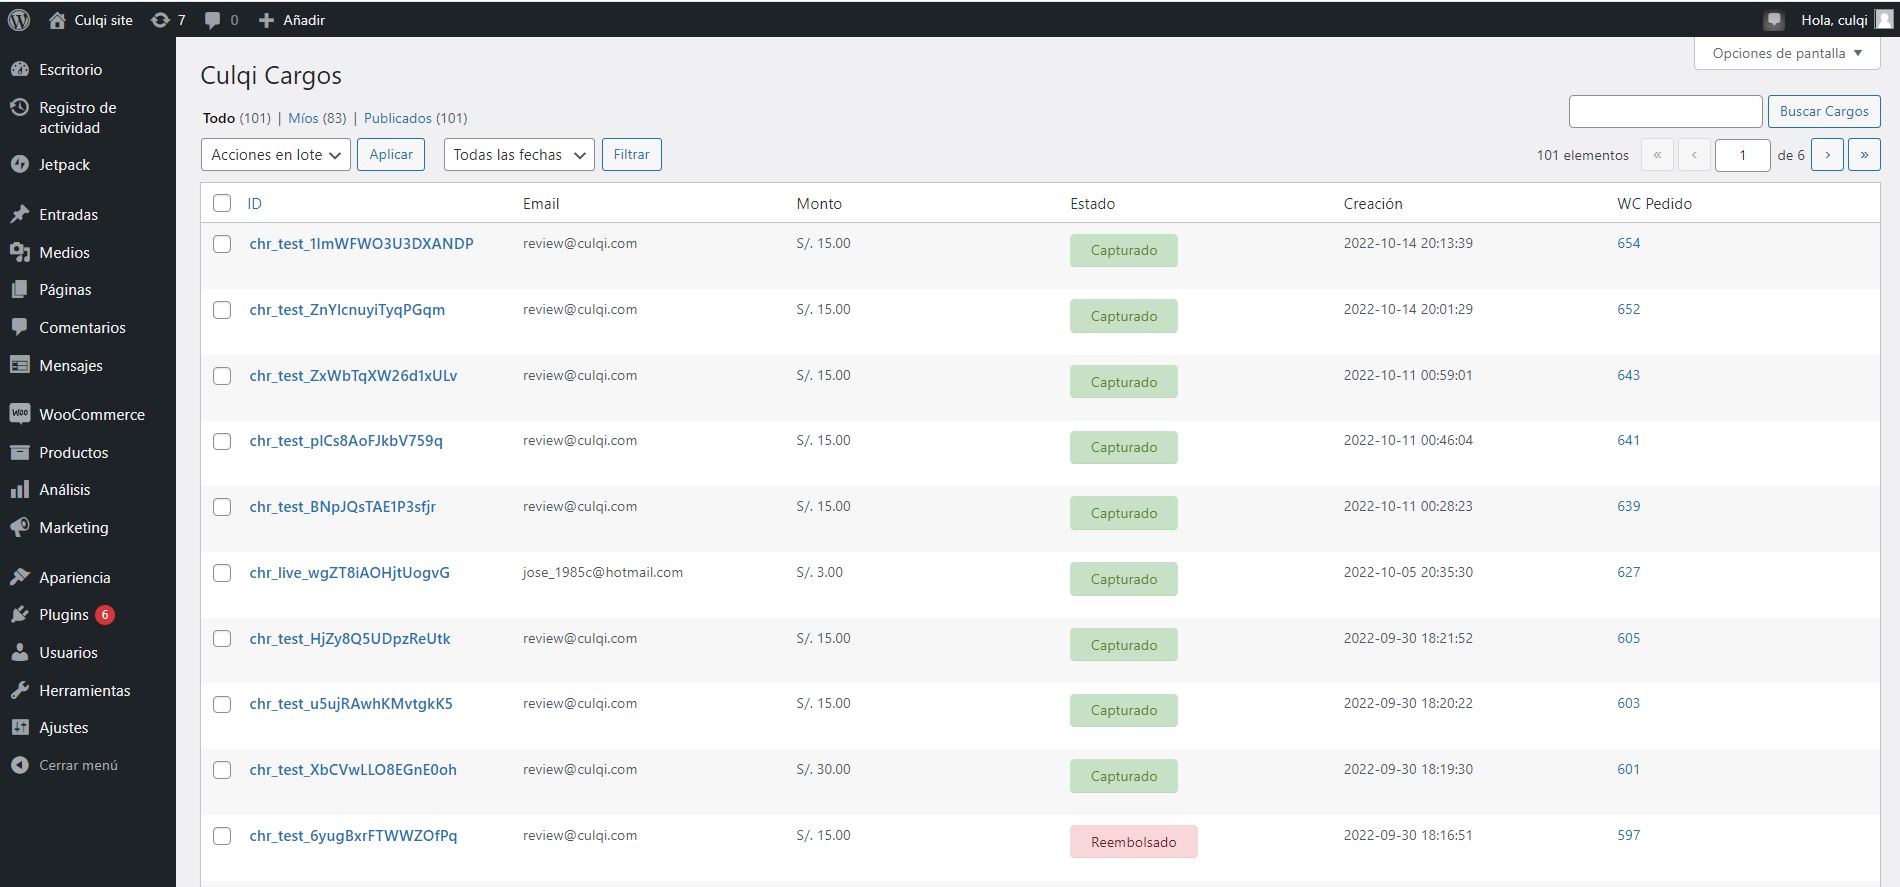Image resolution: width=1900 pixels, height=887 pixels.
Task: Click the user avatar in the admin bar
Action: 1884,20
